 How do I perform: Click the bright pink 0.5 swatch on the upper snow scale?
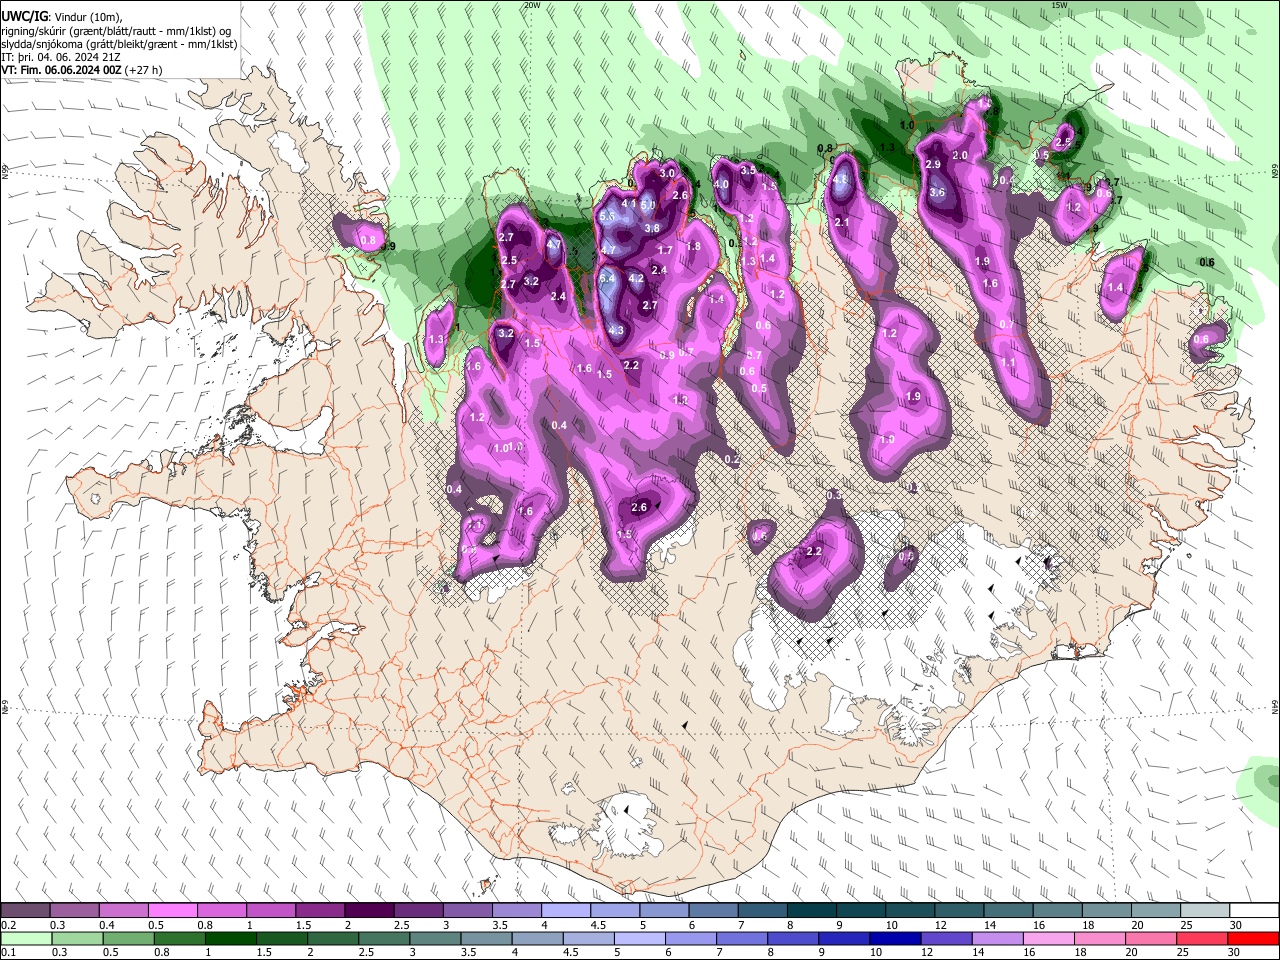[172, 910]
